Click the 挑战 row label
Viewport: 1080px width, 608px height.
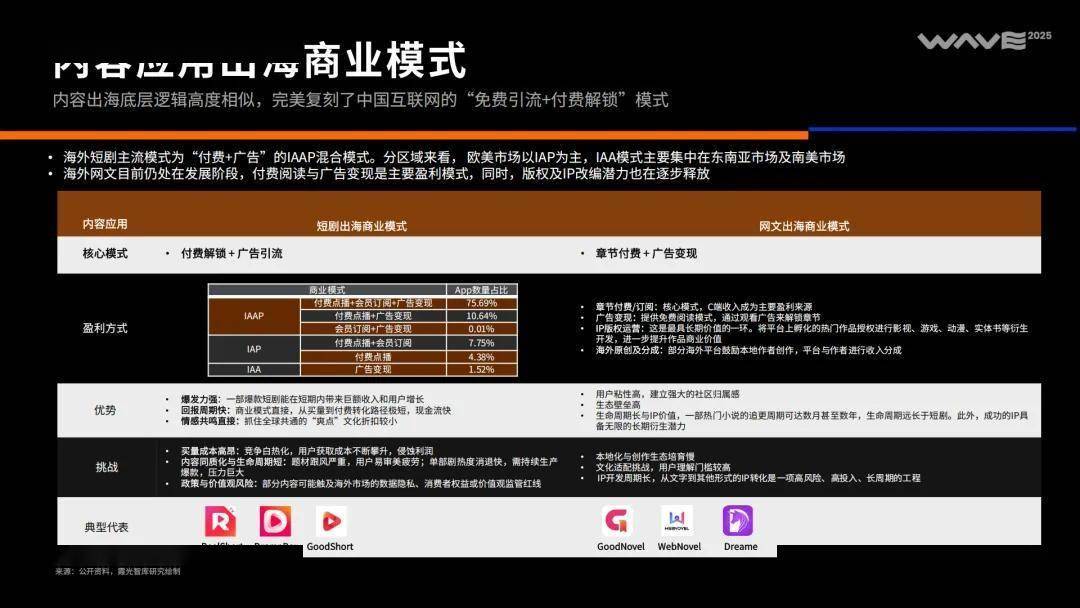pos(105,467)
